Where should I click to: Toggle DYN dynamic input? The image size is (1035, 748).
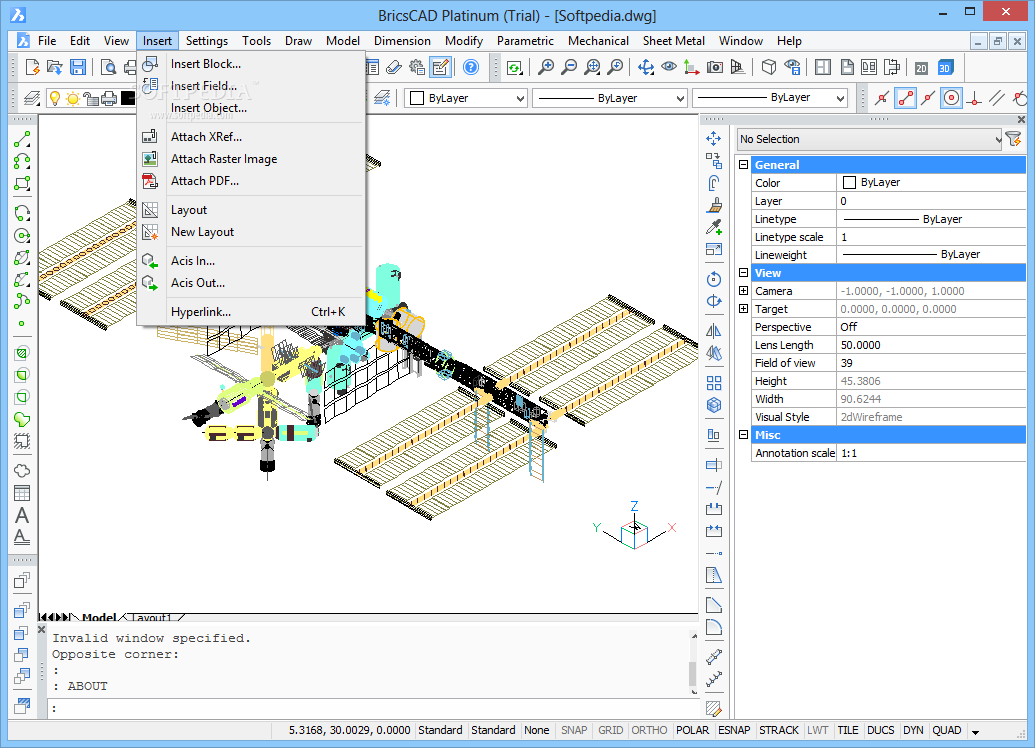(x=913, y=730)
